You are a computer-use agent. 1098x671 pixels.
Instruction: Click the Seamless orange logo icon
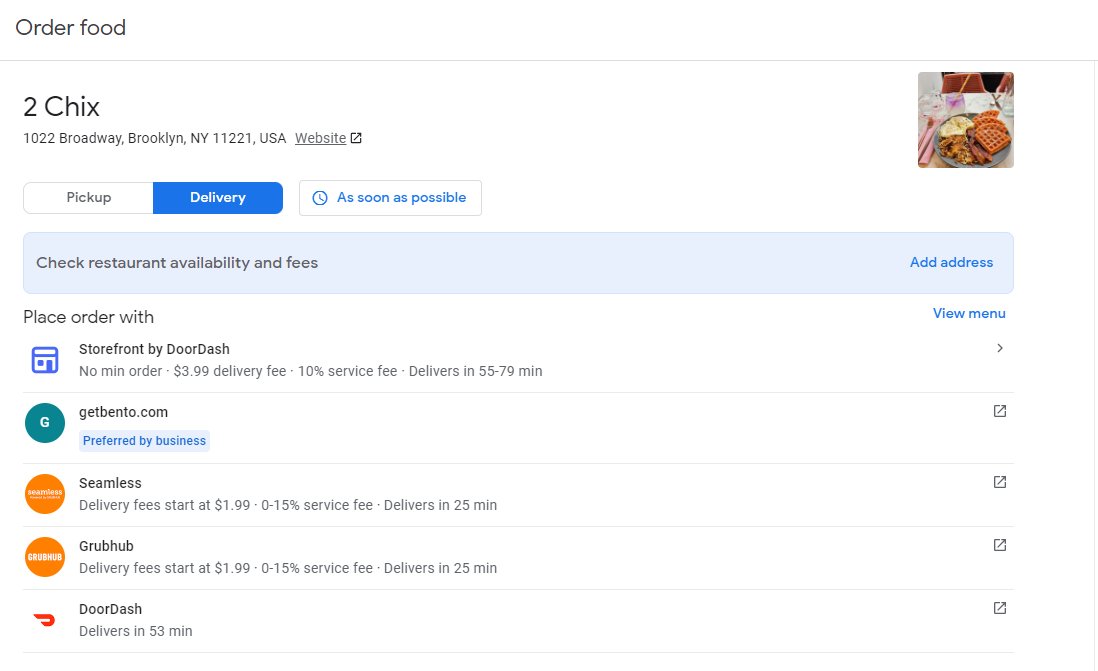tap(45, 494)
